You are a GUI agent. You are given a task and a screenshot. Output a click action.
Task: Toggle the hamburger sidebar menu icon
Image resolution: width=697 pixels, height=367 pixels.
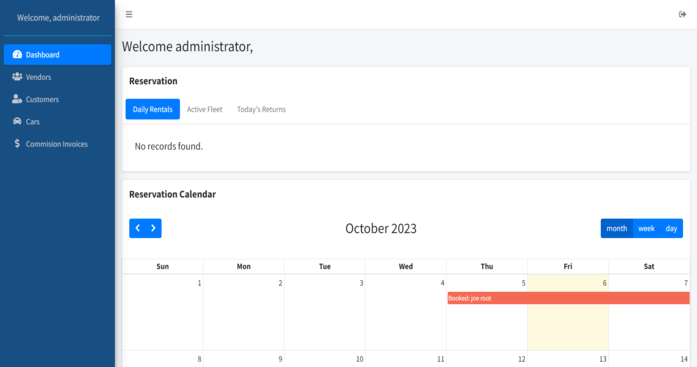[129, 14]
